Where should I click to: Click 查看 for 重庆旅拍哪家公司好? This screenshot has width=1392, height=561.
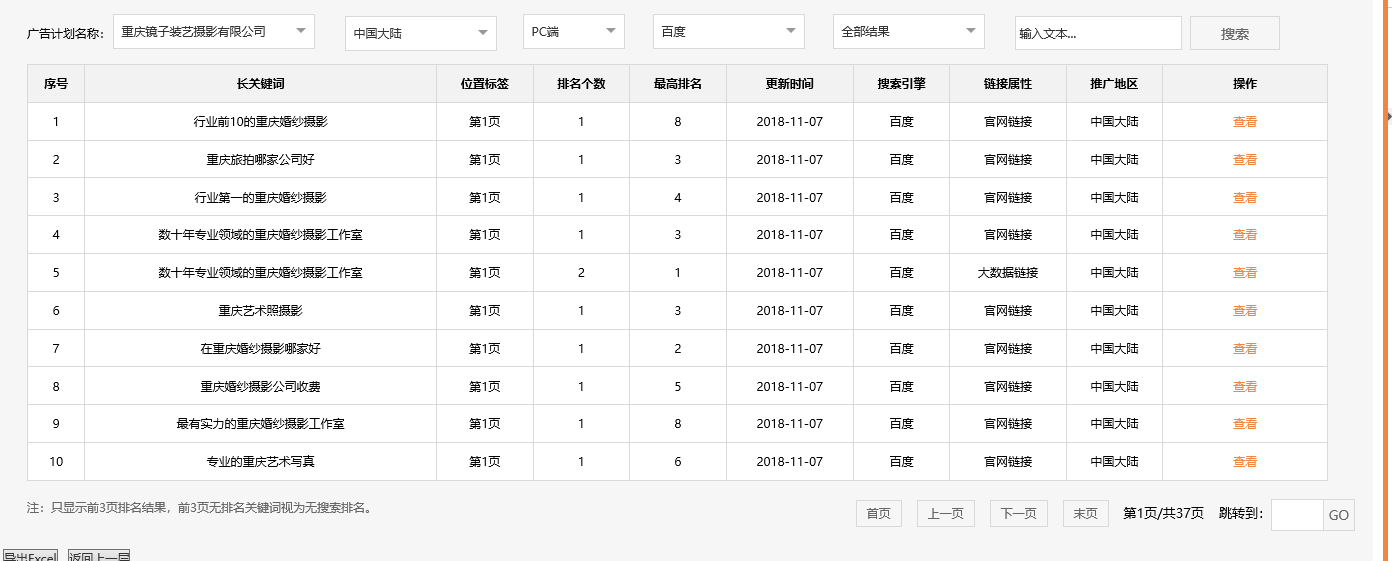(1245, 160)
